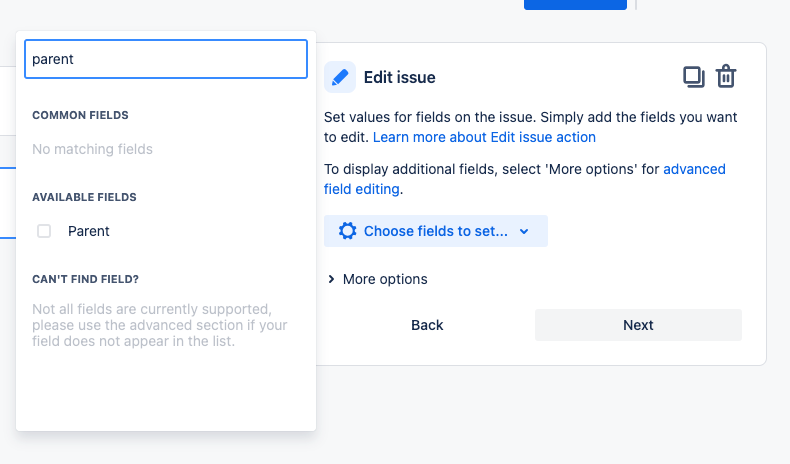790x464 pixels.
Task: Select the Parent field label
Action: (x=89, y=231)
